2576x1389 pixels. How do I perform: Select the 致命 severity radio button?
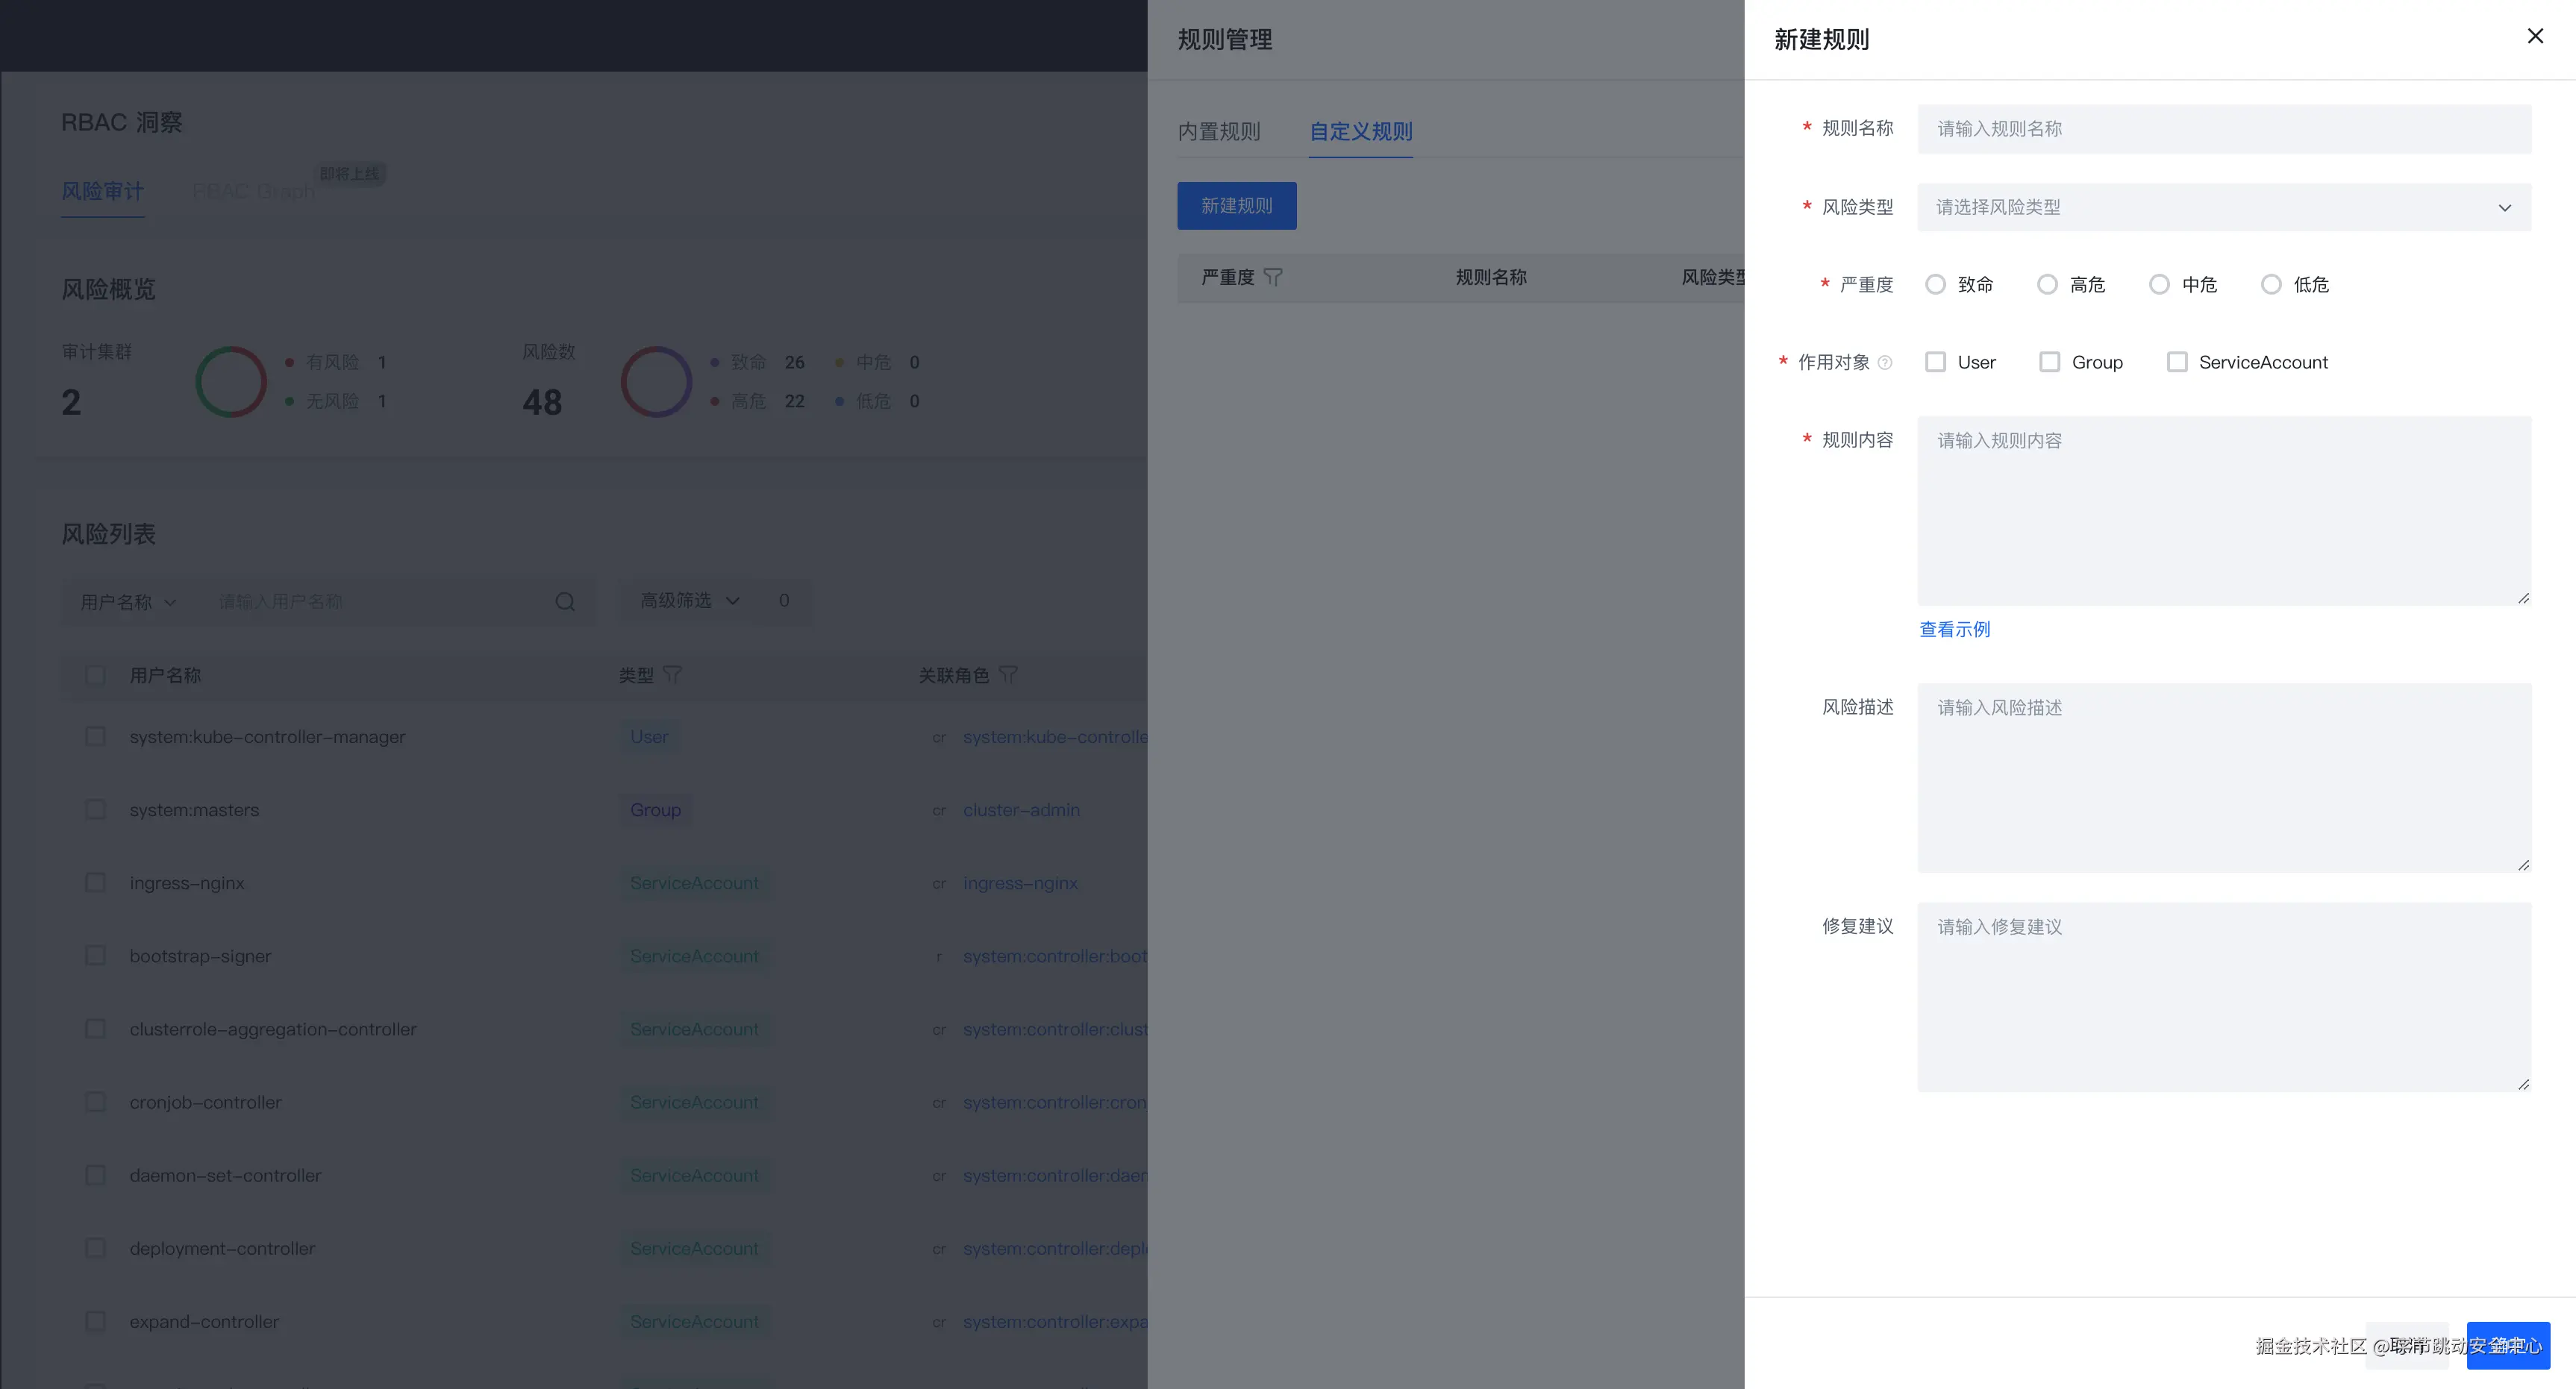pyautogui.click(x=1935, y=285)
